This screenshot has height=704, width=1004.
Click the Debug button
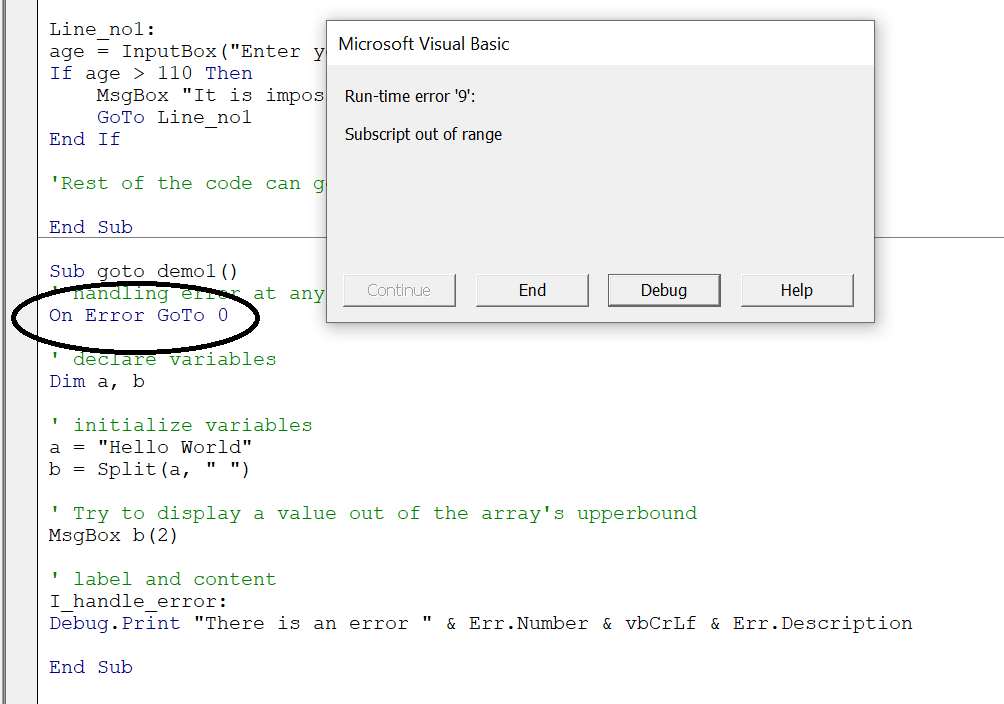coord(664,290)
